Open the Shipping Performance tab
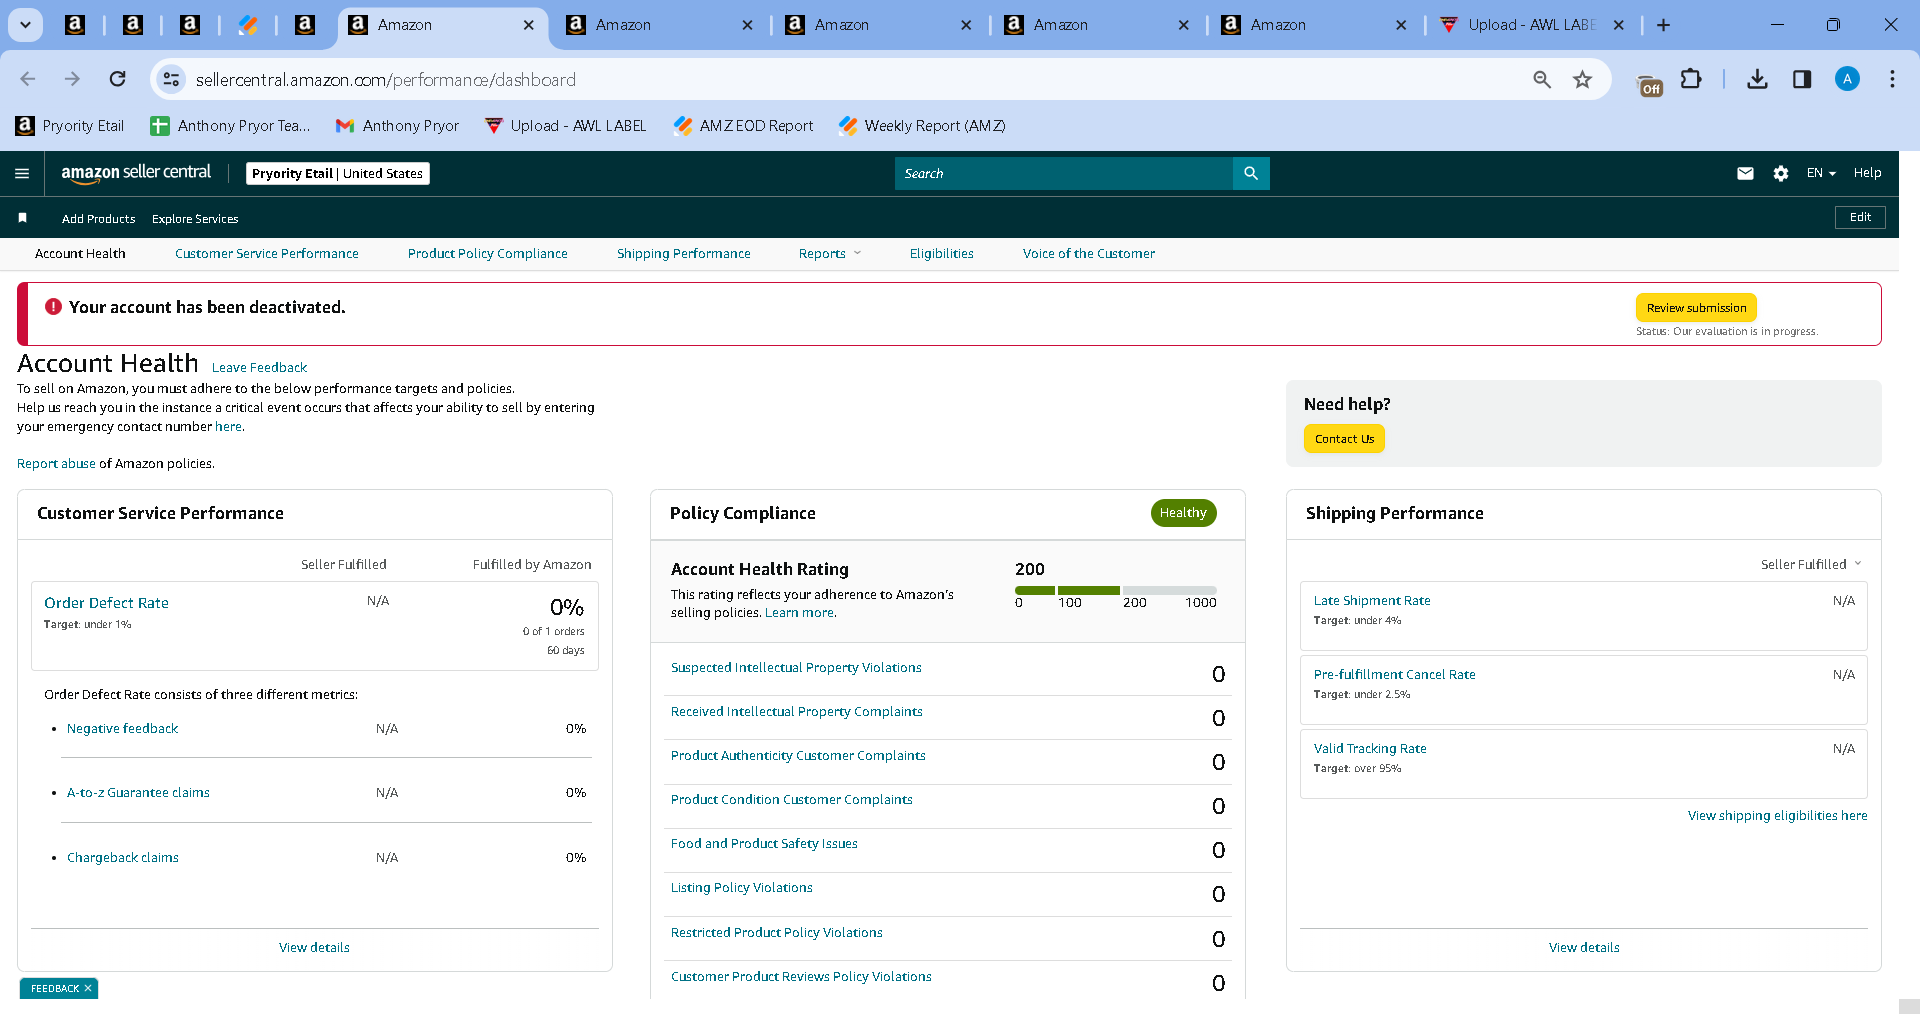This screenshot has height=1014, width=1920. click(x=684, y=254)
